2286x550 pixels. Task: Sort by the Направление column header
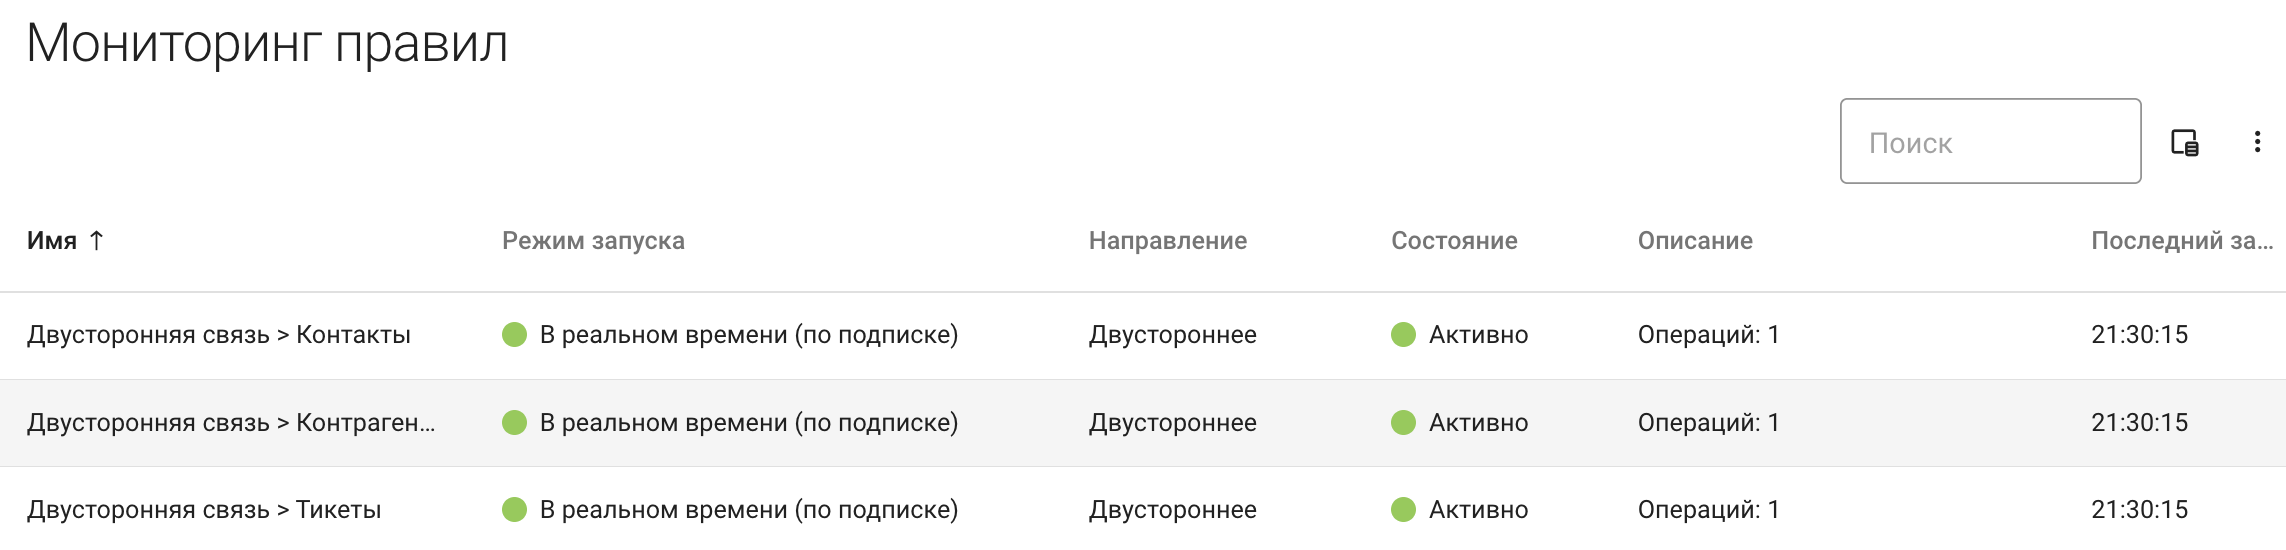tap(1167, 241)
